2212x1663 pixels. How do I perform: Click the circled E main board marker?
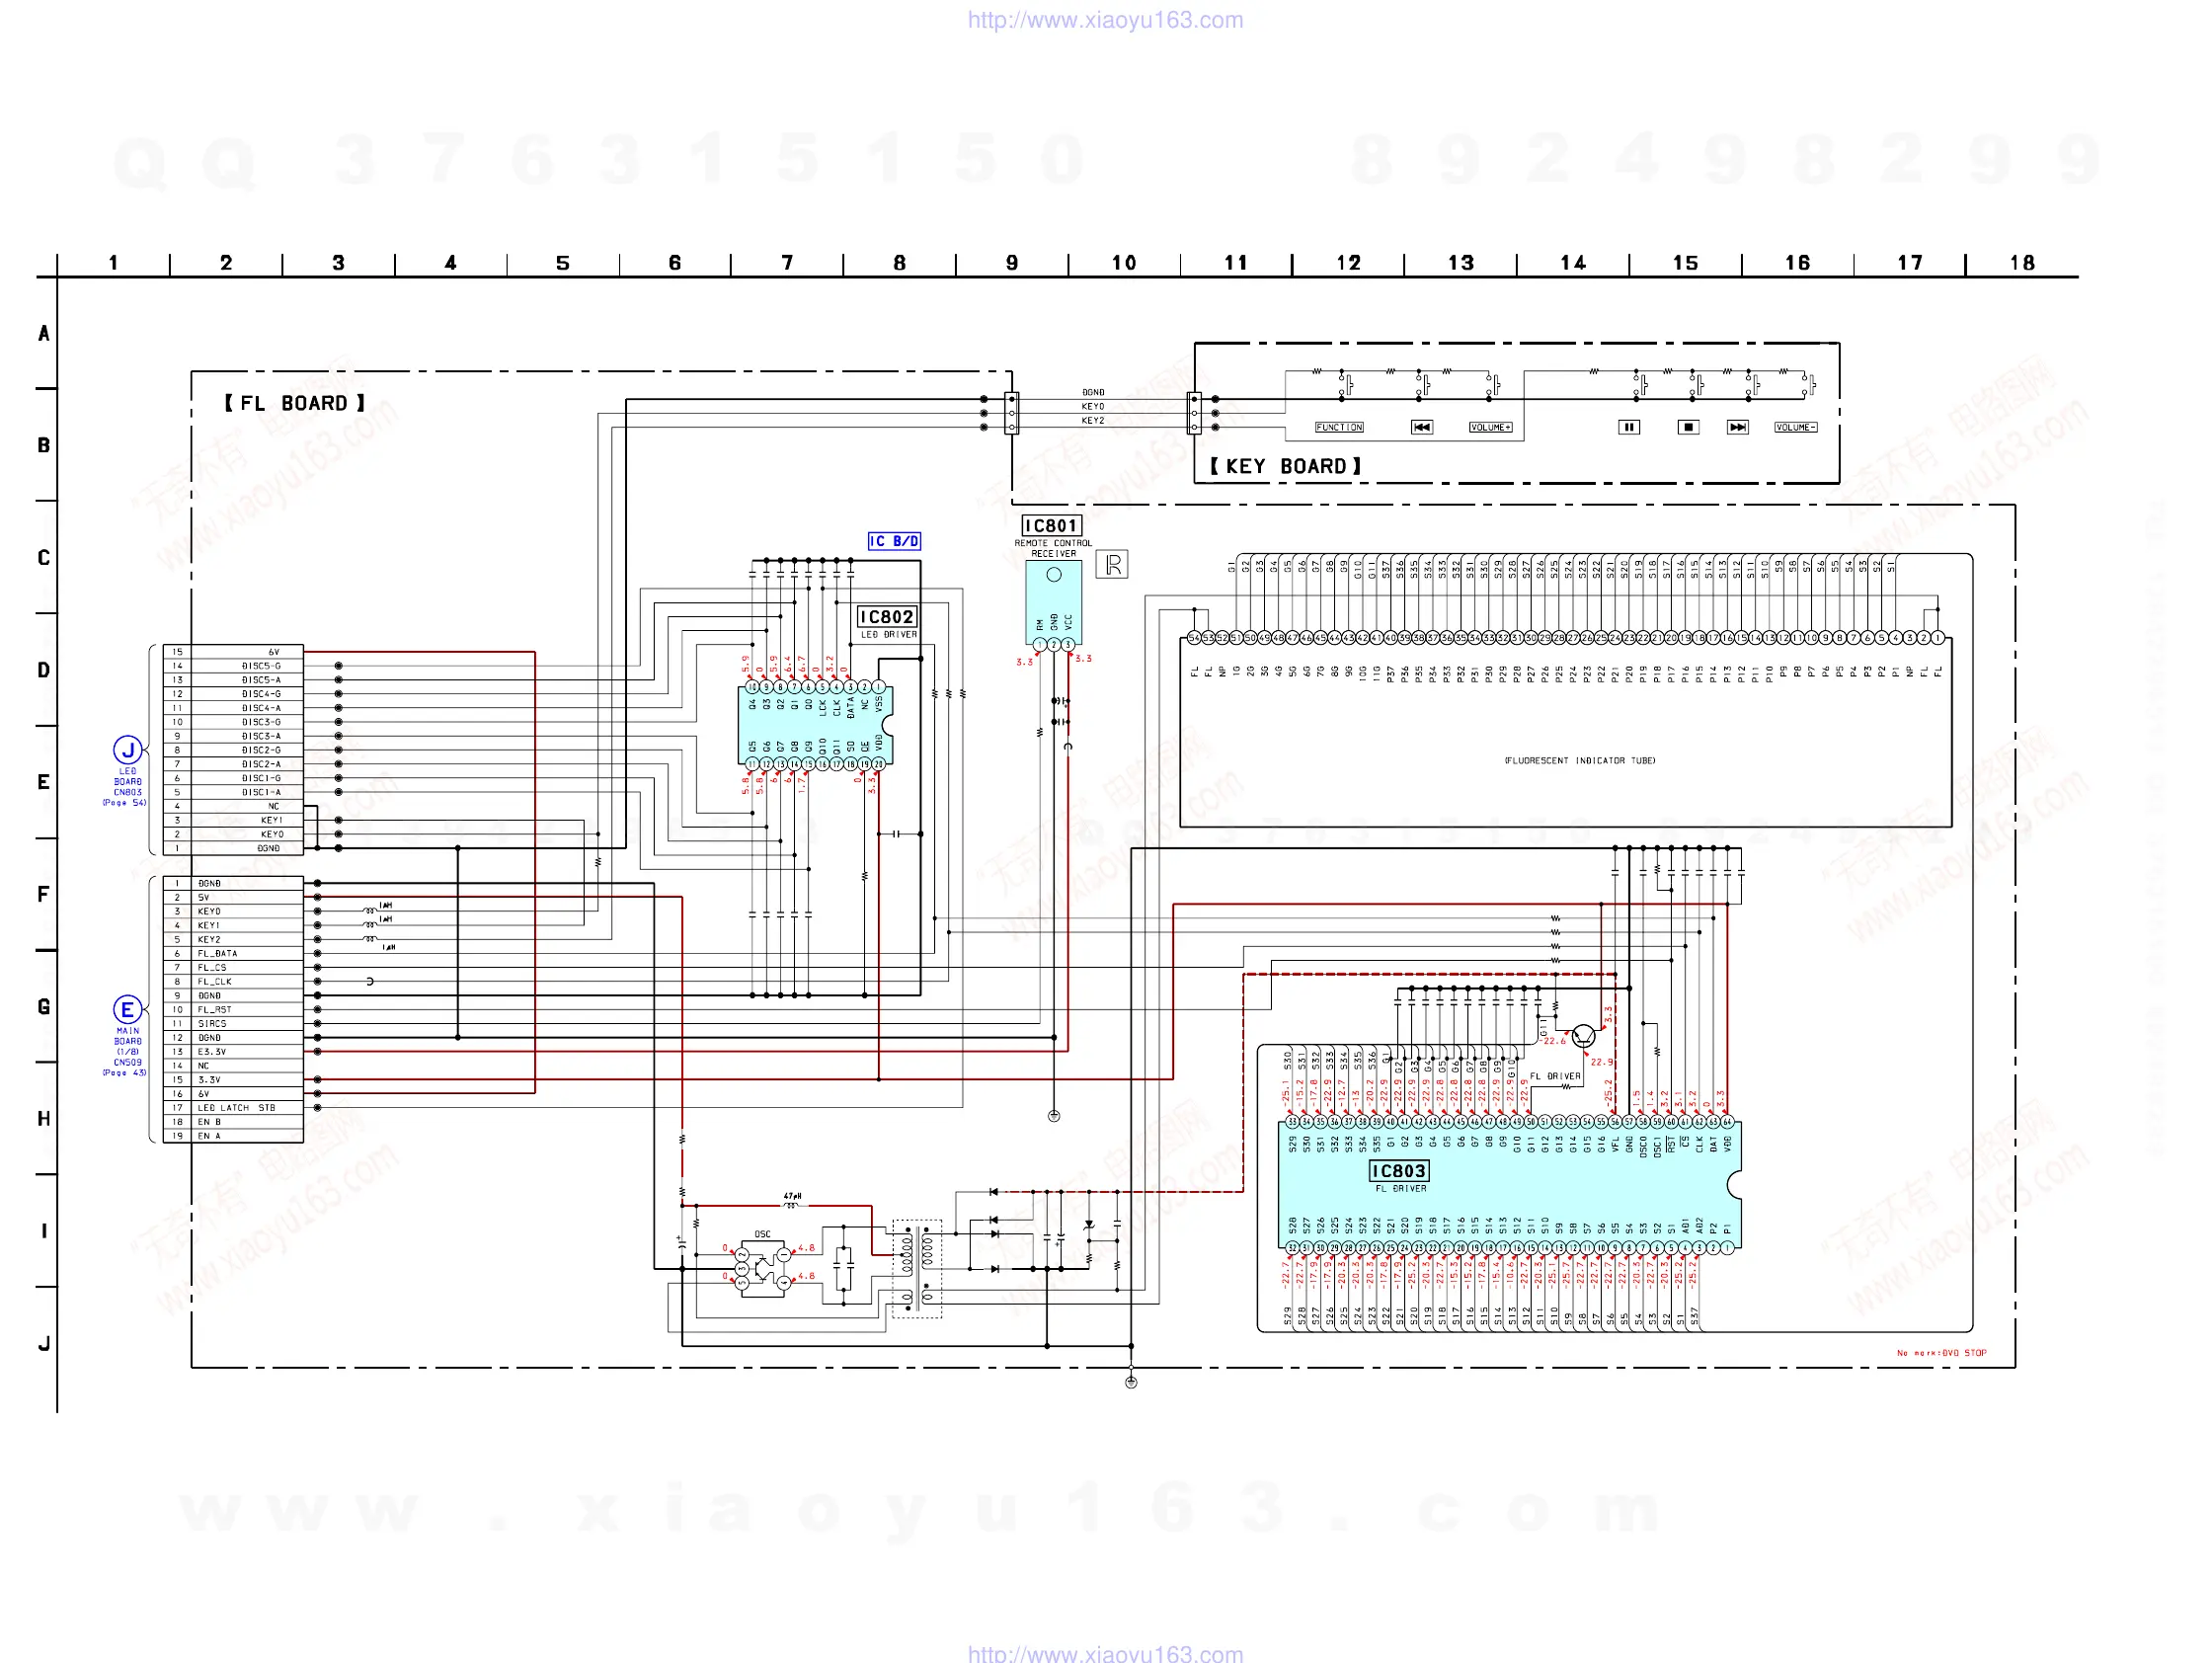pyautogui.click(x=127, y=1009)
